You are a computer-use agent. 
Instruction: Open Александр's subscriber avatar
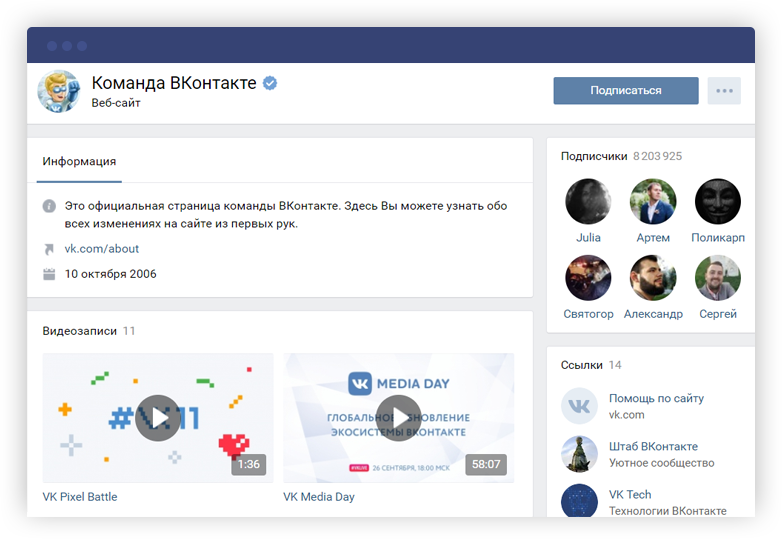click(653, 278)
